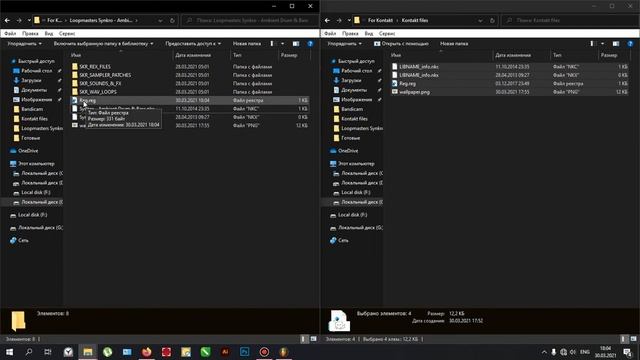
Task: Open Сервис menu in right window
Action: (x=387, y=33)
